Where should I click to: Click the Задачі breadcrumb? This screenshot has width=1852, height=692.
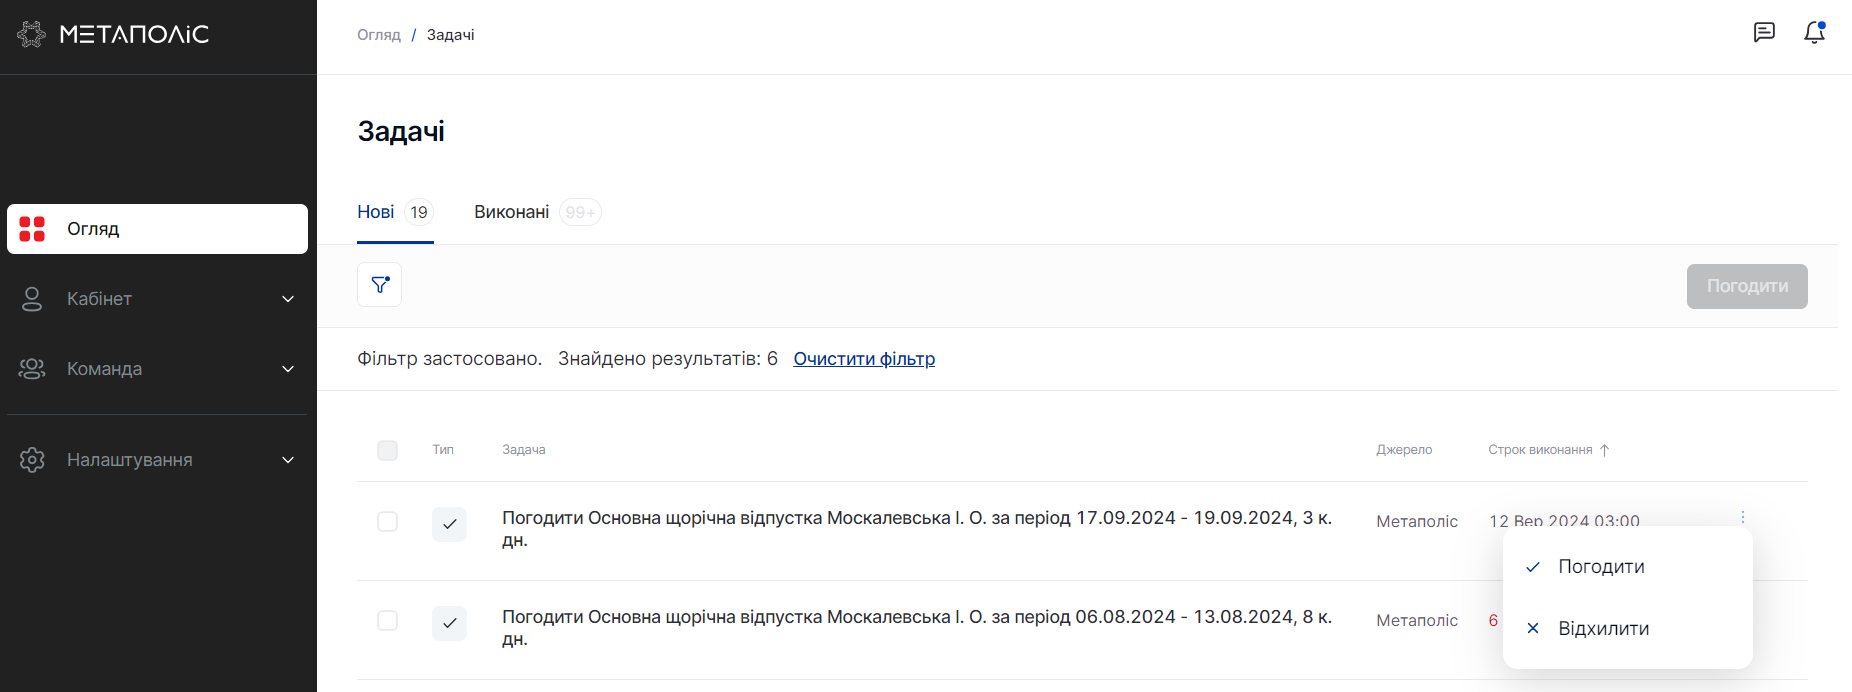[450, 35]
